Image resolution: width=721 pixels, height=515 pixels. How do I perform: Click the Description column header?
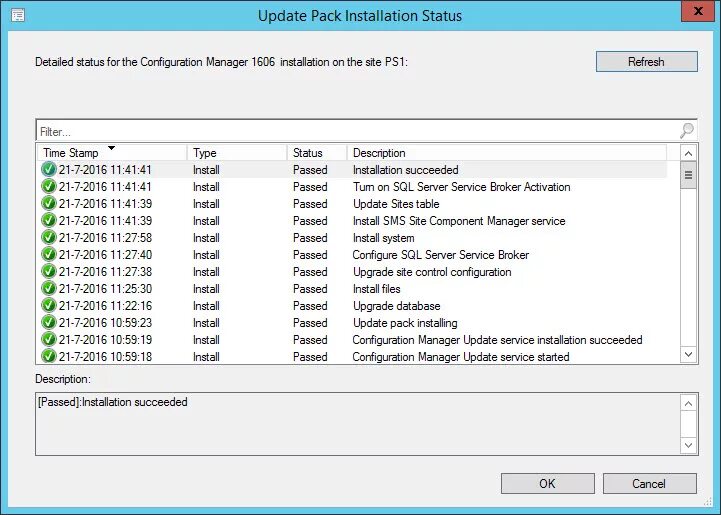point(505,153)
